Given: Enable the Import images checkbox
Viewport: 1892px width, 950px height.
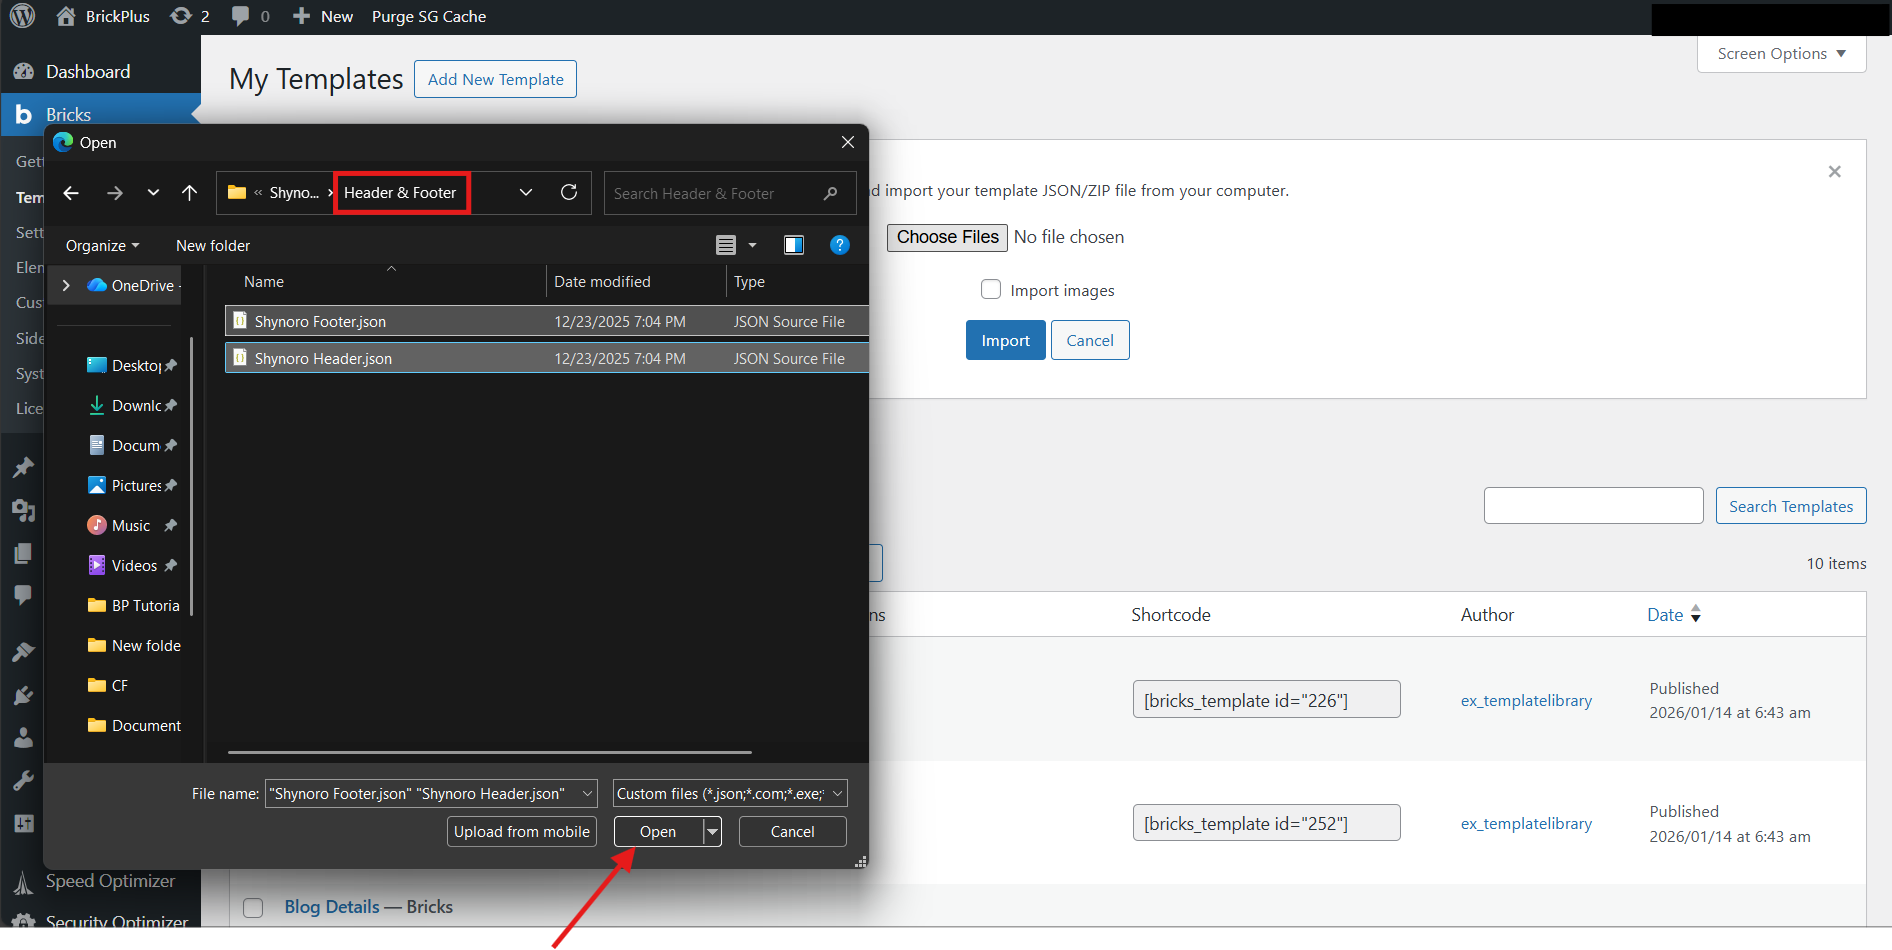Looking at the screenshot, I should point(991,289).
